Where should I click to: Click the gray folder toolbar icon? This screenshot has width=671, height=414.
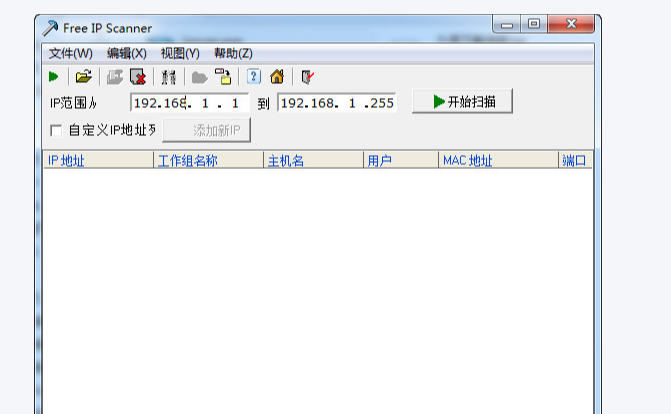tap(199, 77)
